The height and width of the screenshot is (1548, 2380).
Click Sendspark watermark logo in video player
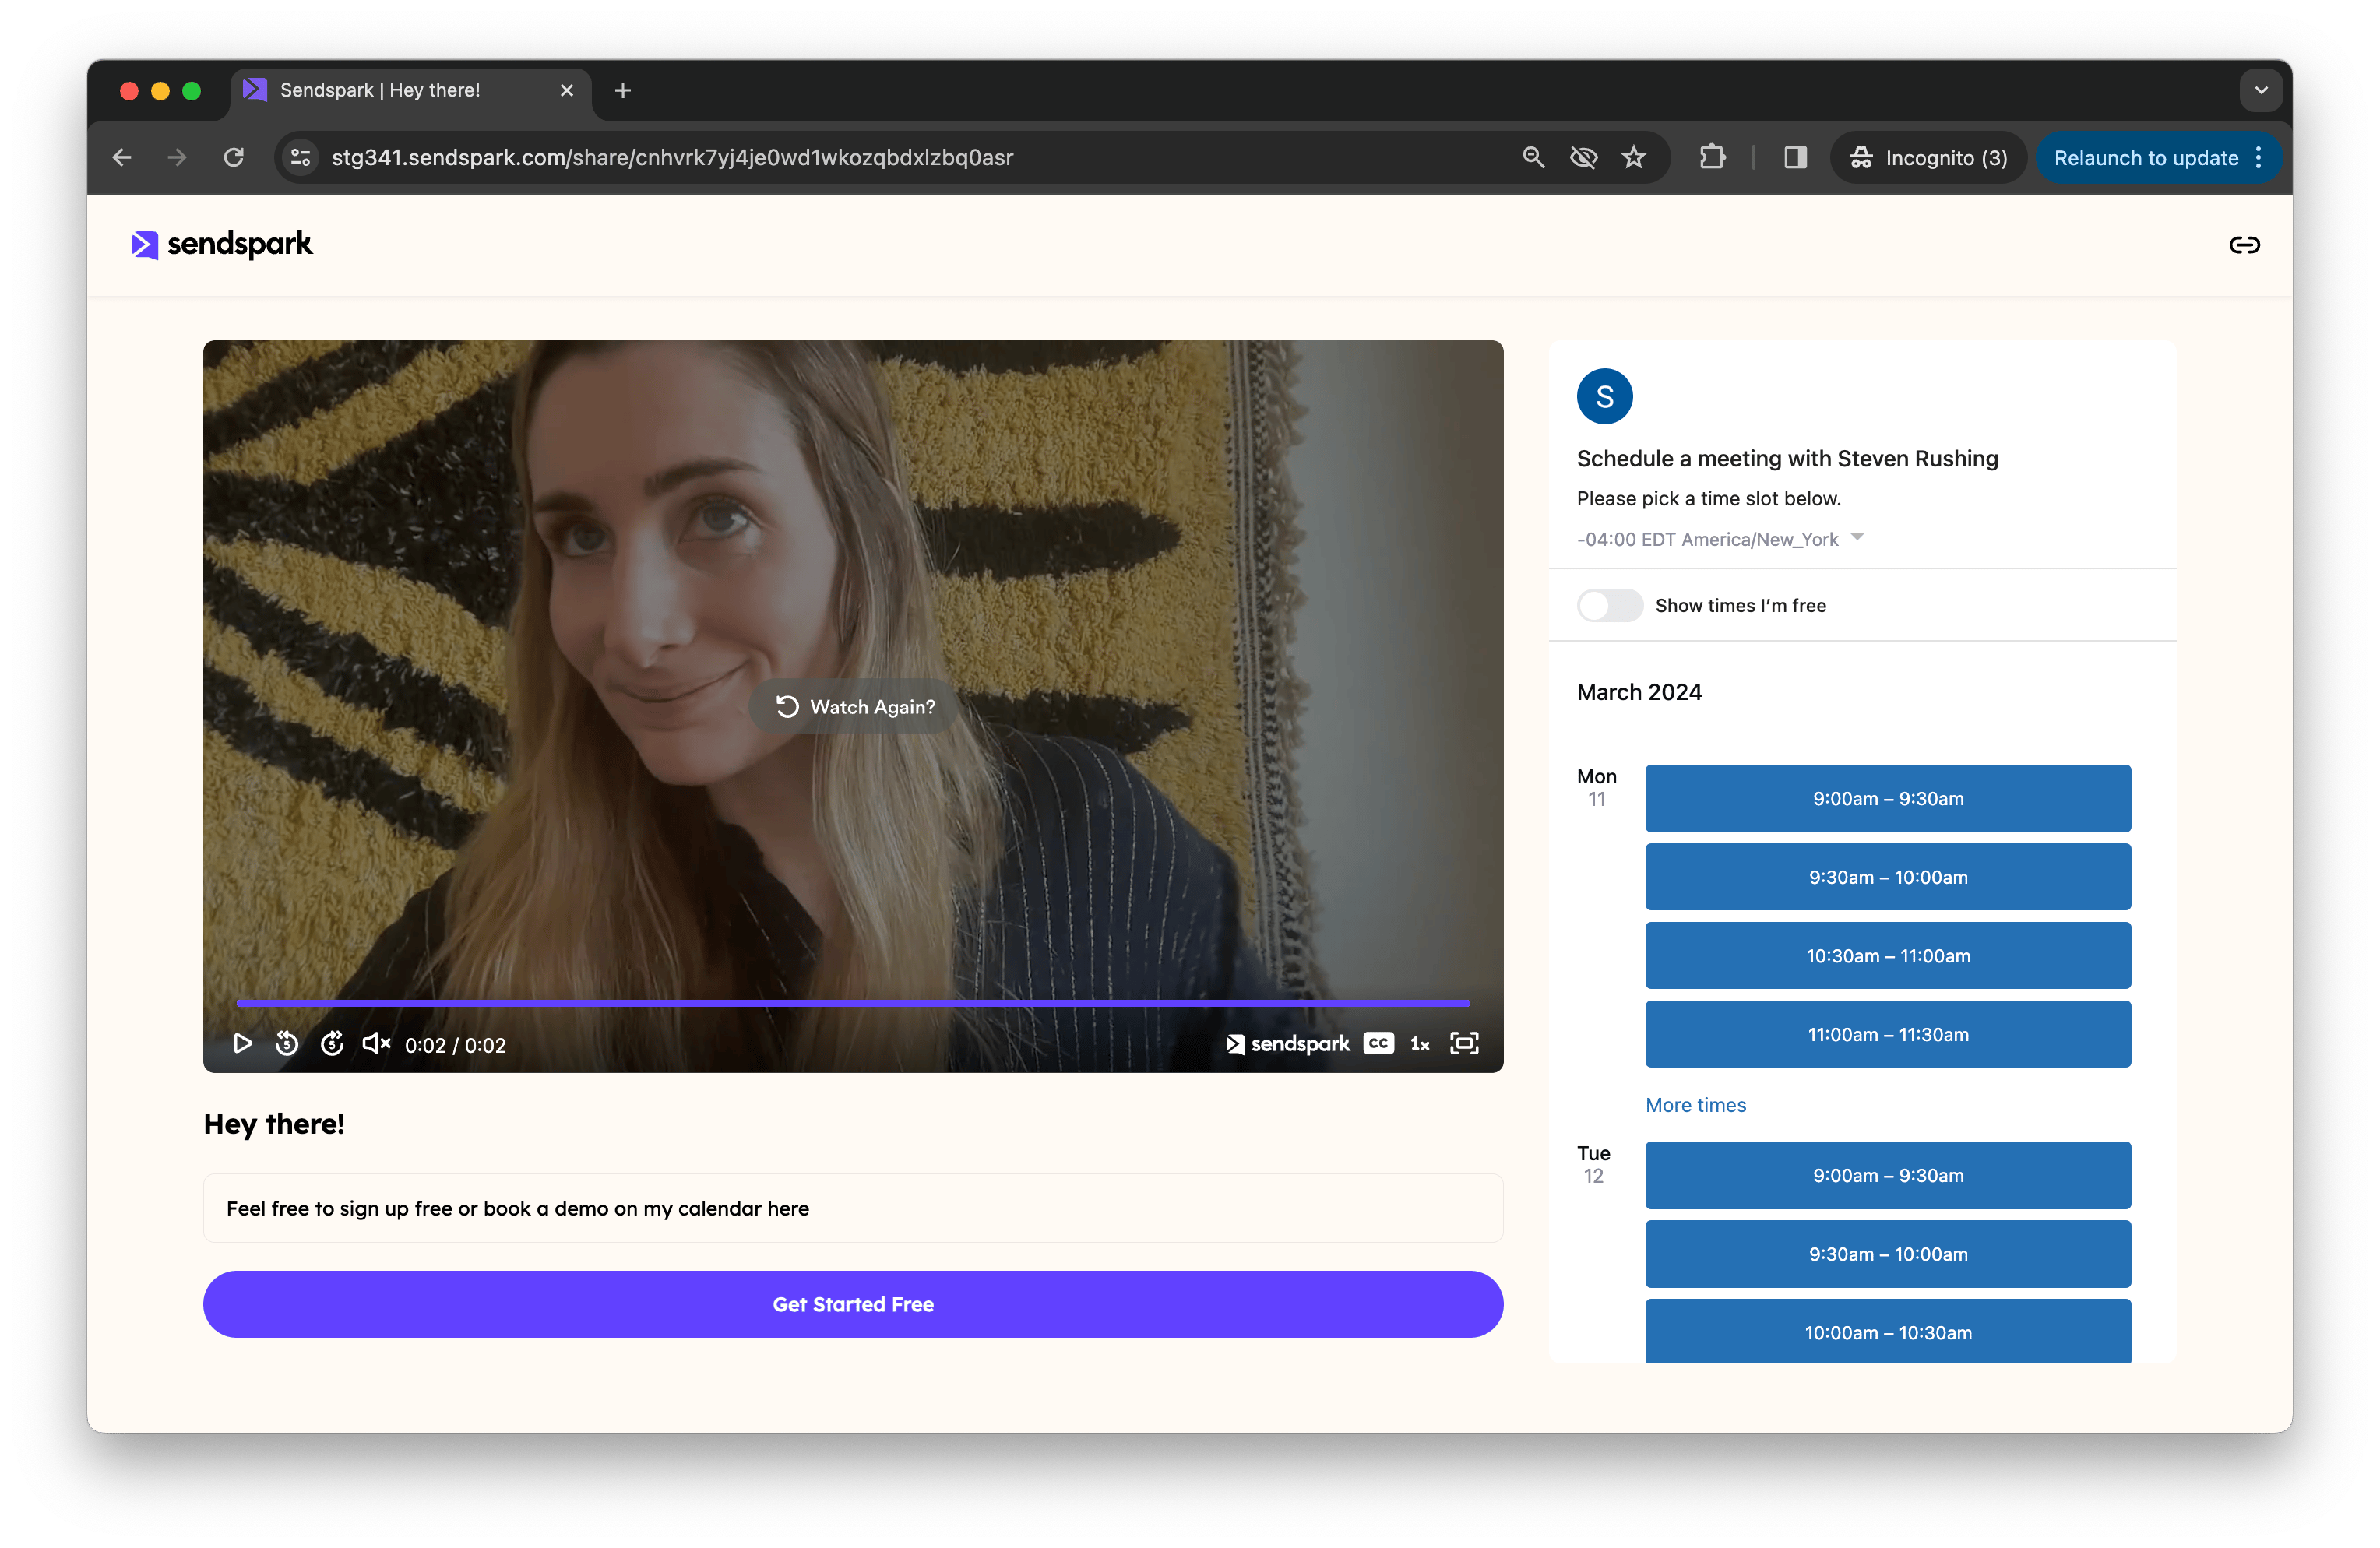pos(1288,1044)
